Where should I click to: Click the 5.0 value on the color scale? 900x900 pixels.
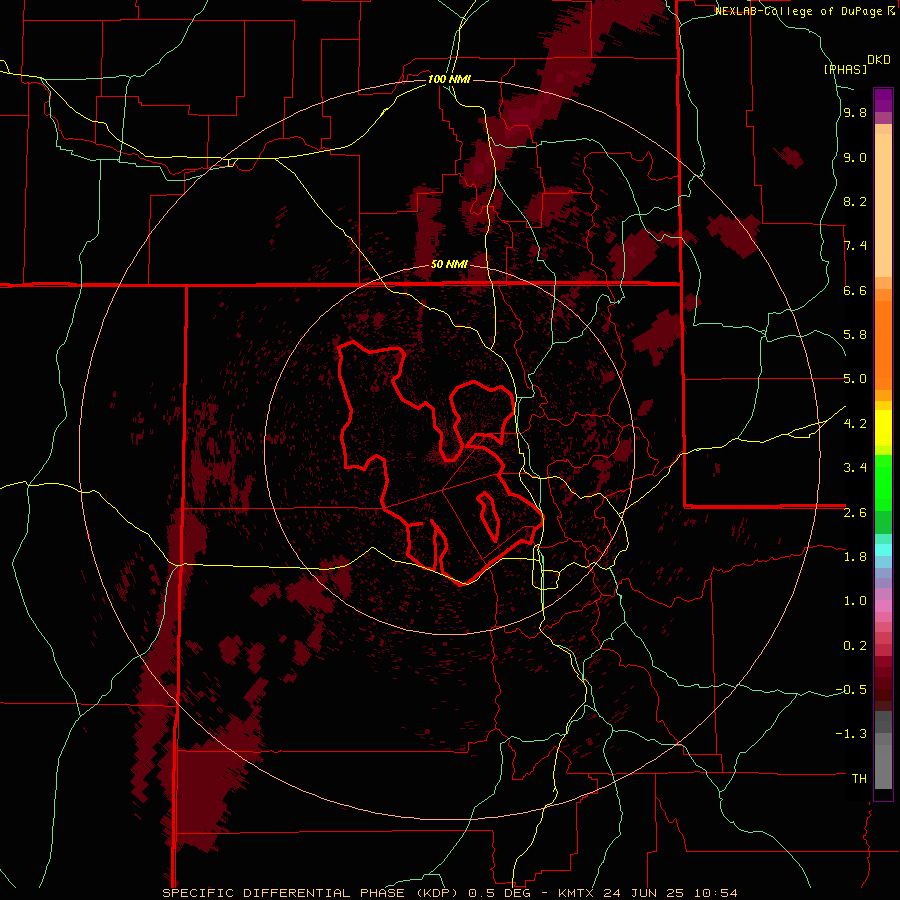pos(855,379)
